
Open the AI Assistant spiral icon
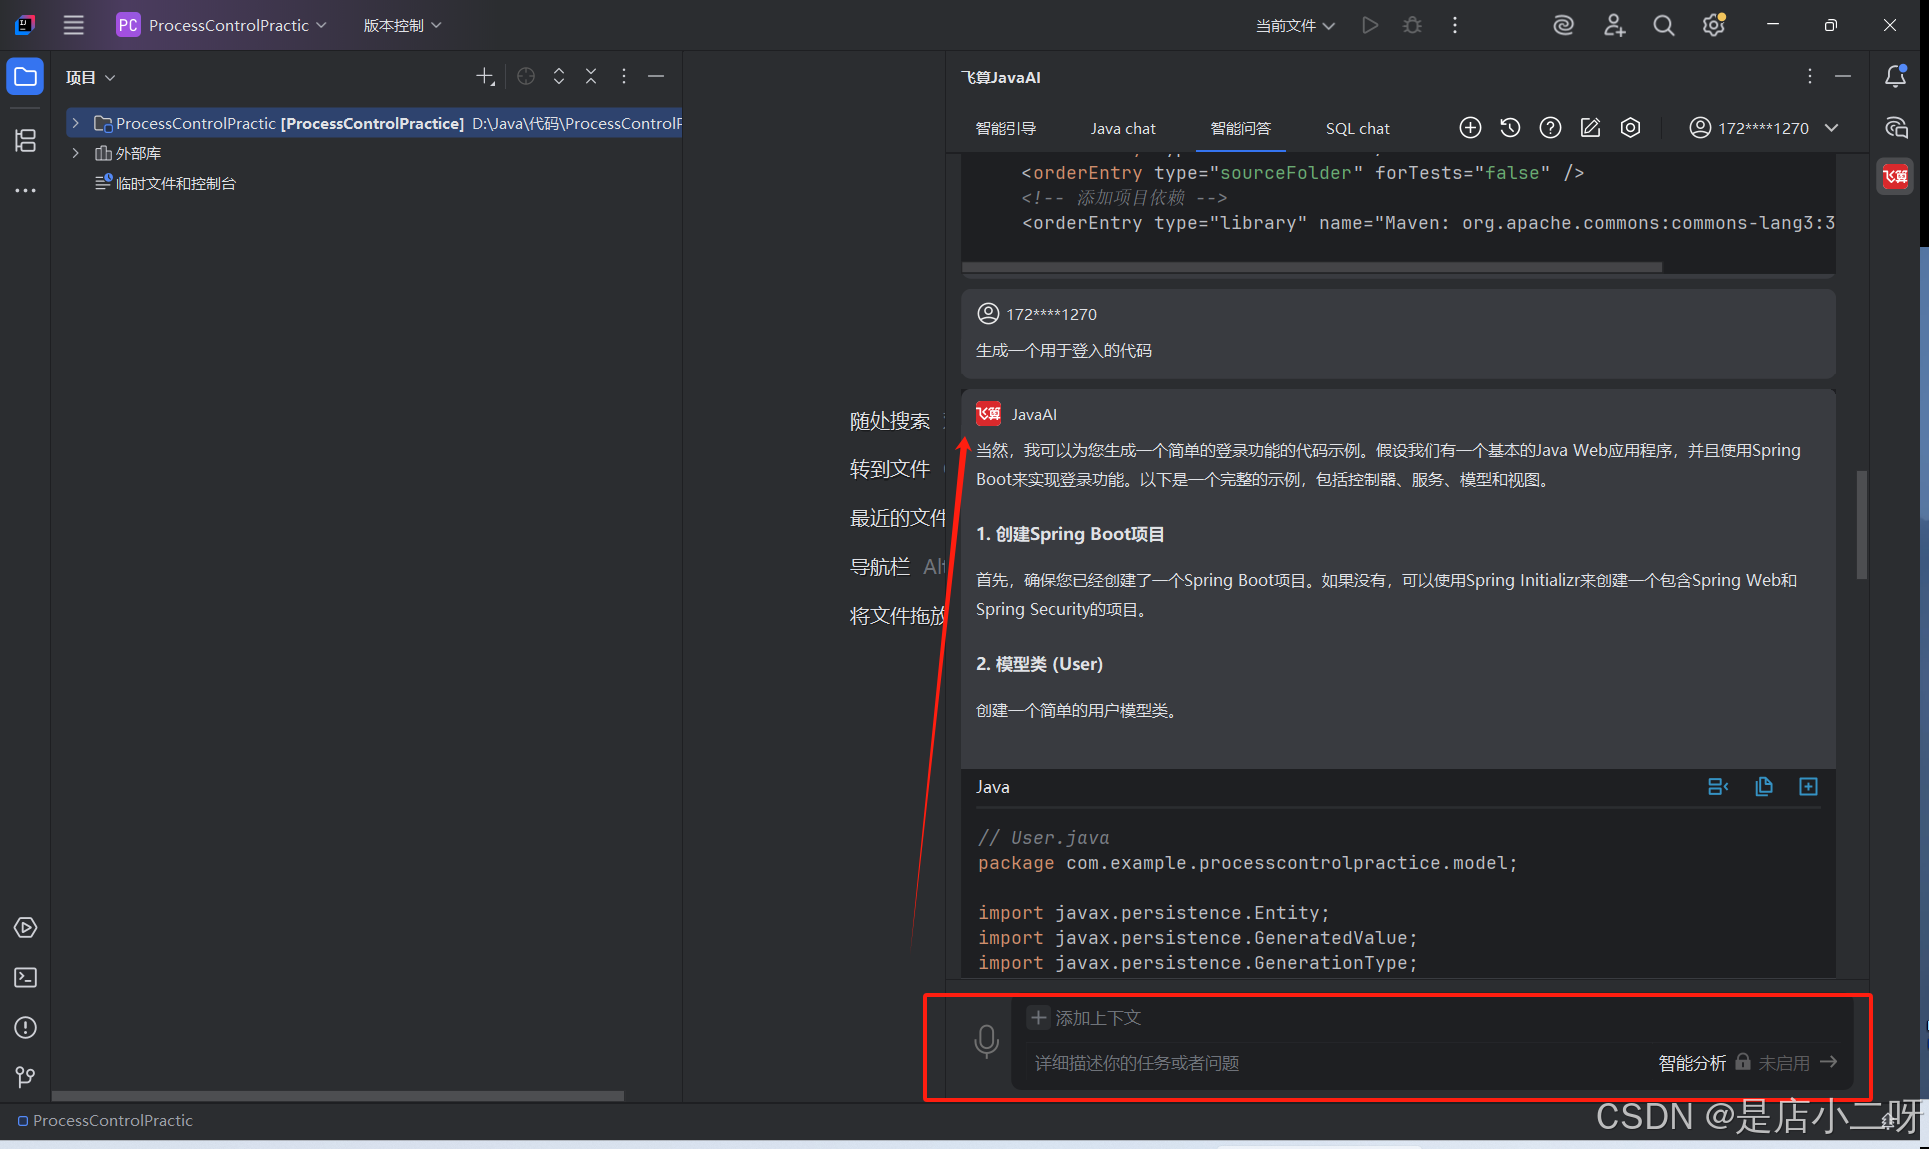1563,25
